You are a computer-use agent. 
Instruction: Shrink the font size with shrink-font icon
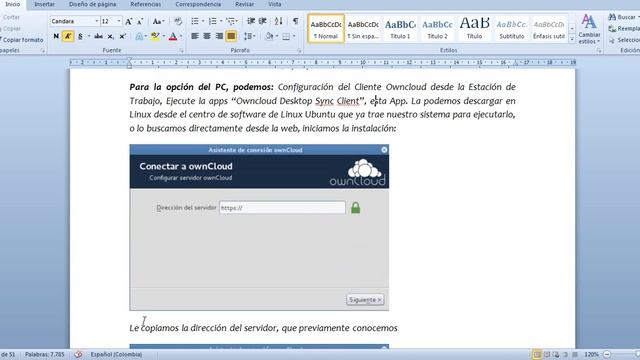click(x=140, y=21)
